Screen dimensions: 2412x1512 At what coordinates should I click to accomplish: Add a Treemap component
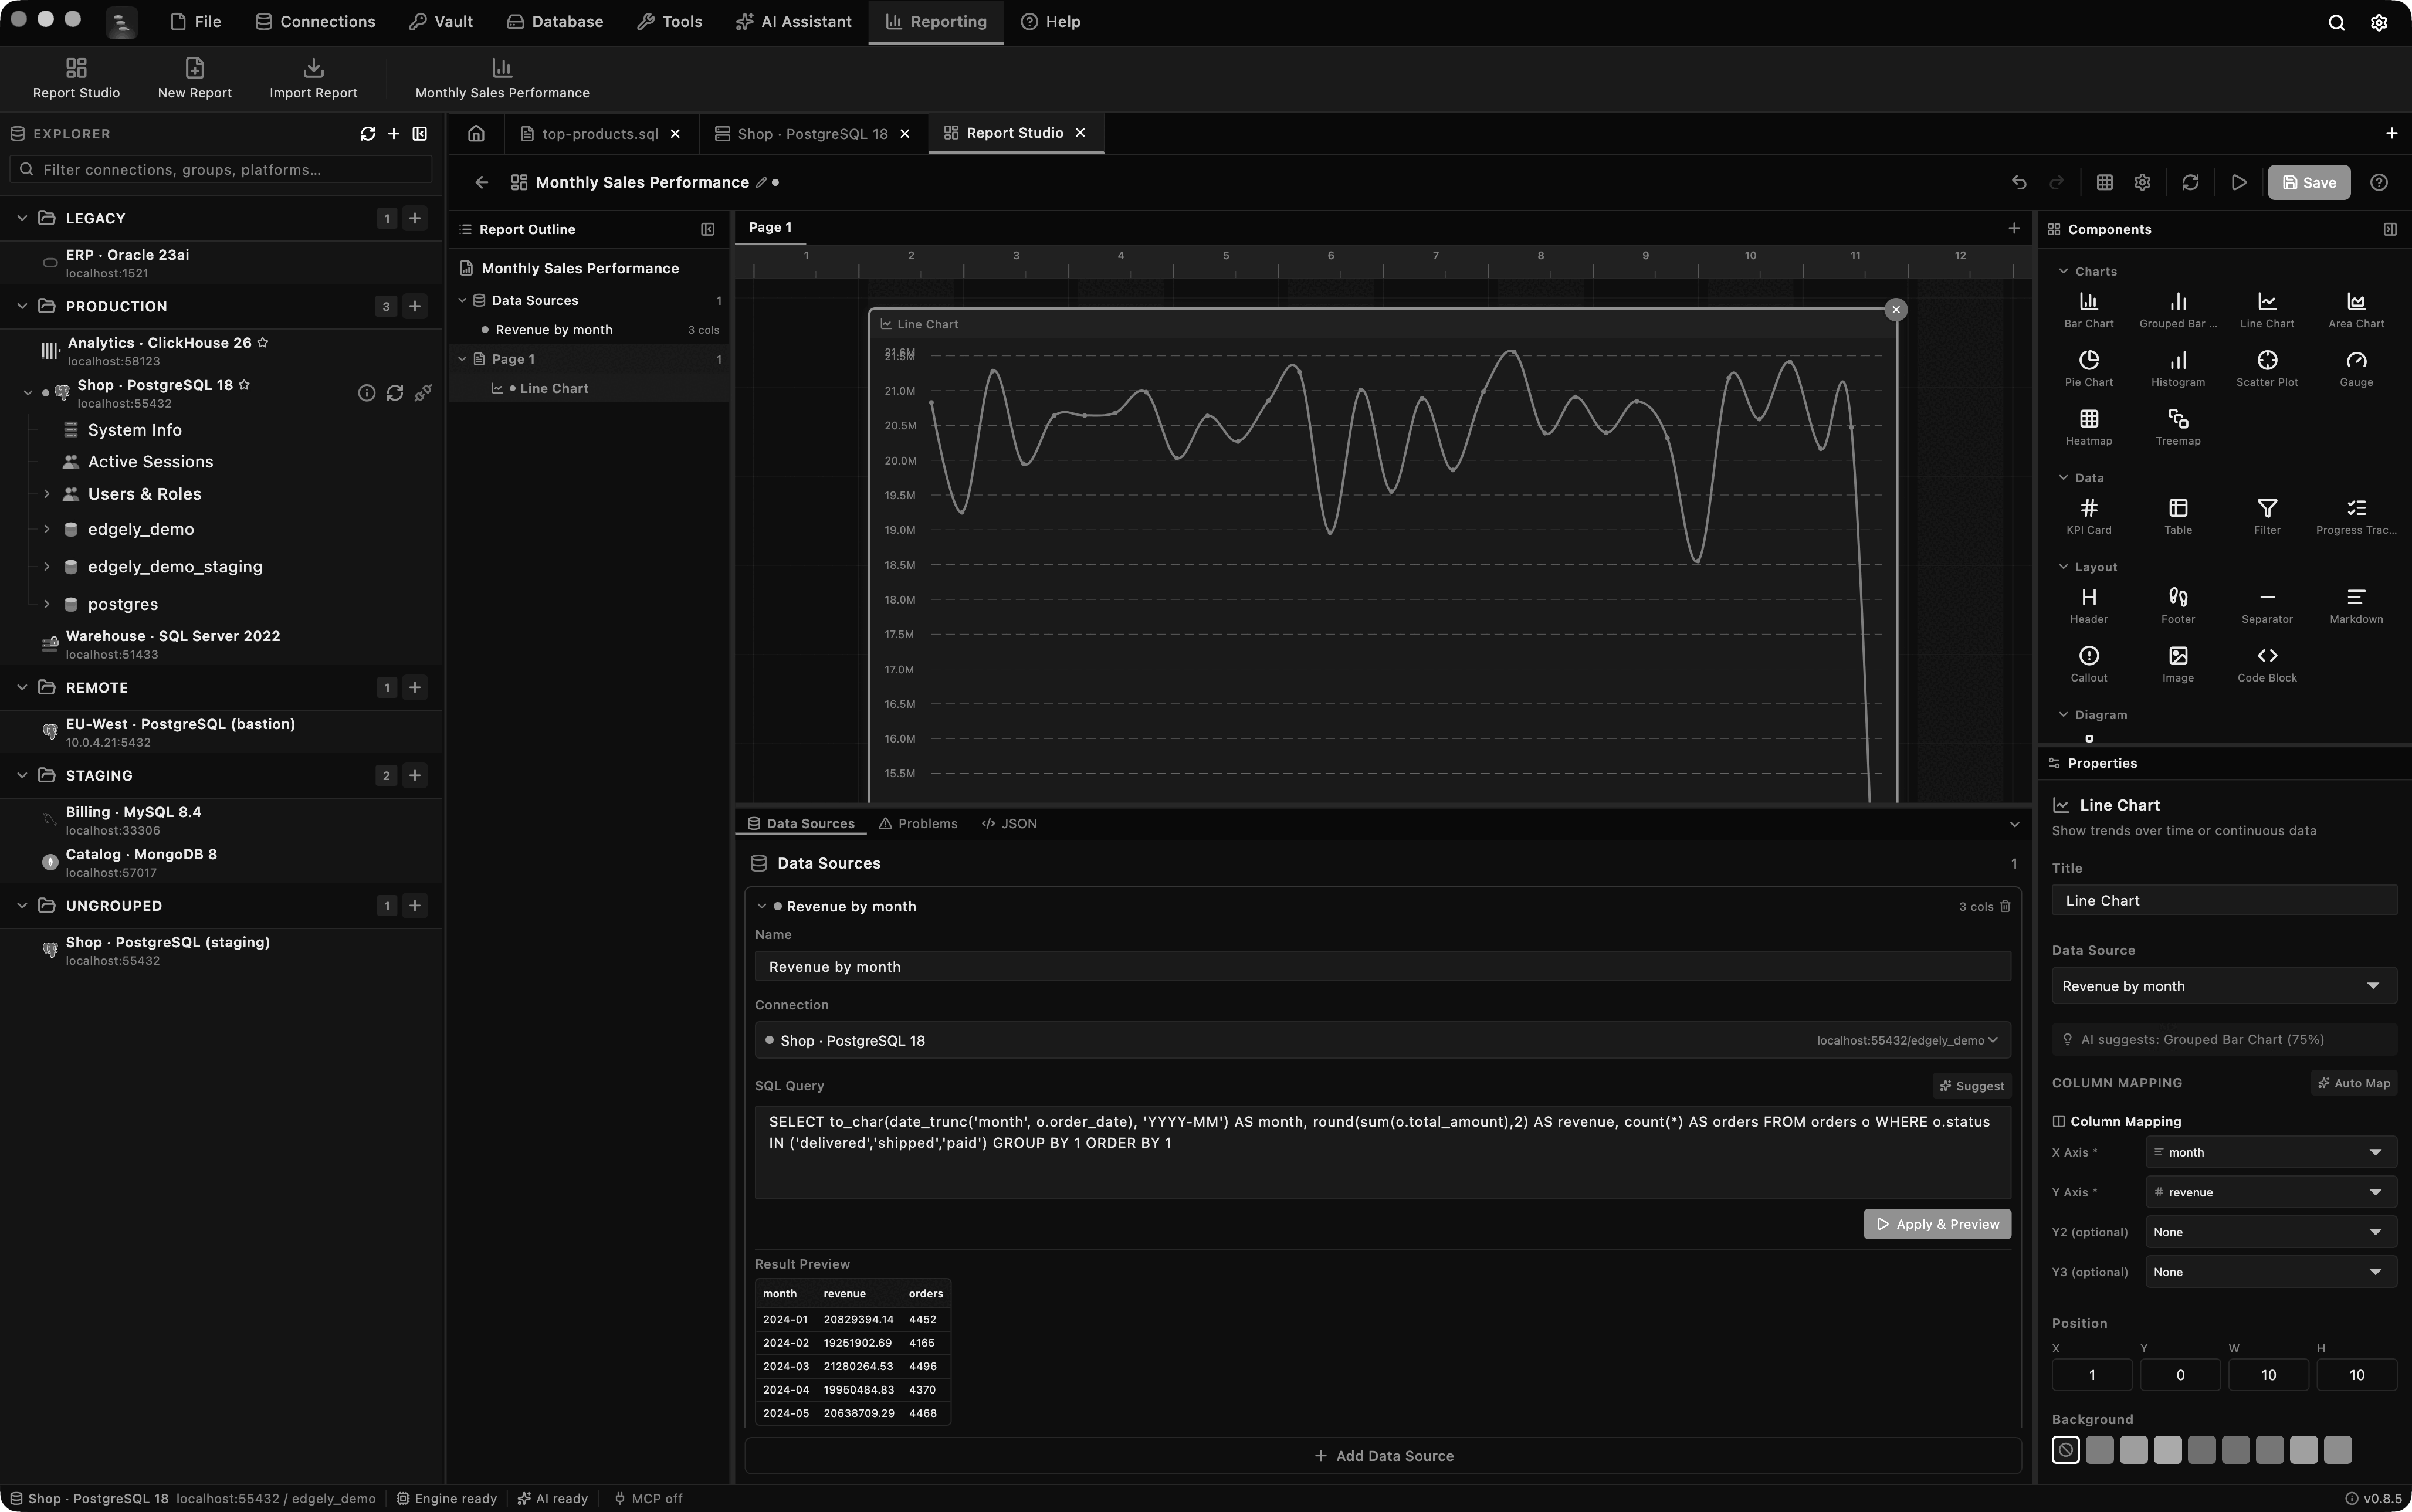point(2177,427)
